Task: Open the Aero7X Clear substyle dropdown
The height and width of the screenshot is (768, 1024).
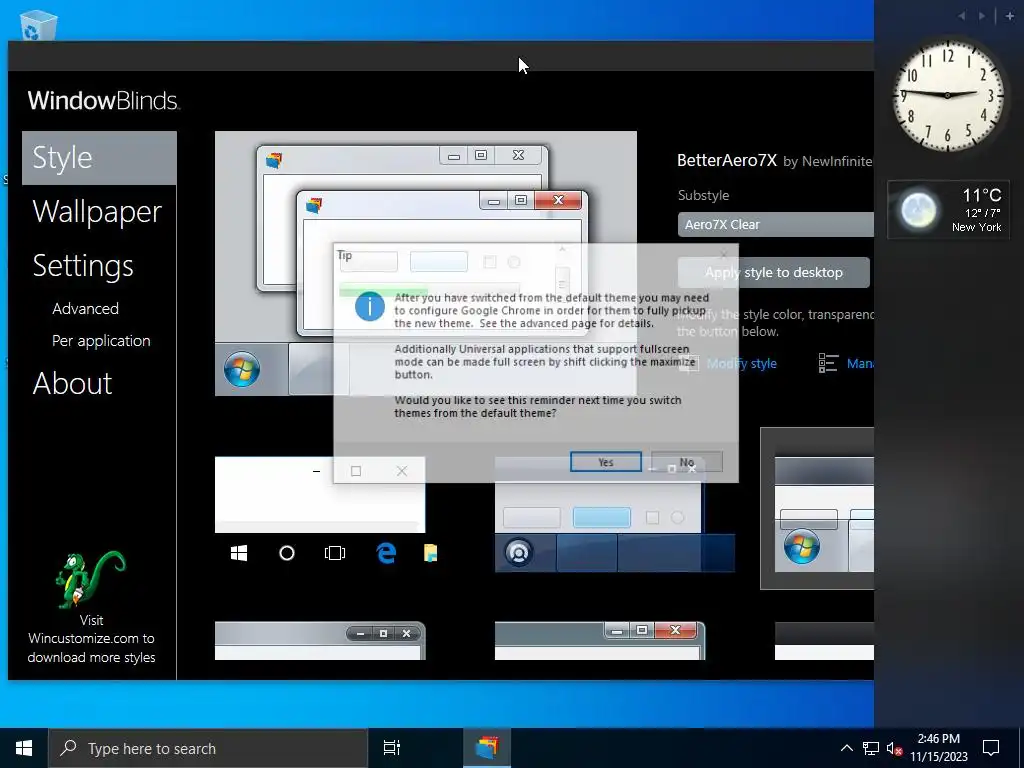Action: tap(776, 224)
